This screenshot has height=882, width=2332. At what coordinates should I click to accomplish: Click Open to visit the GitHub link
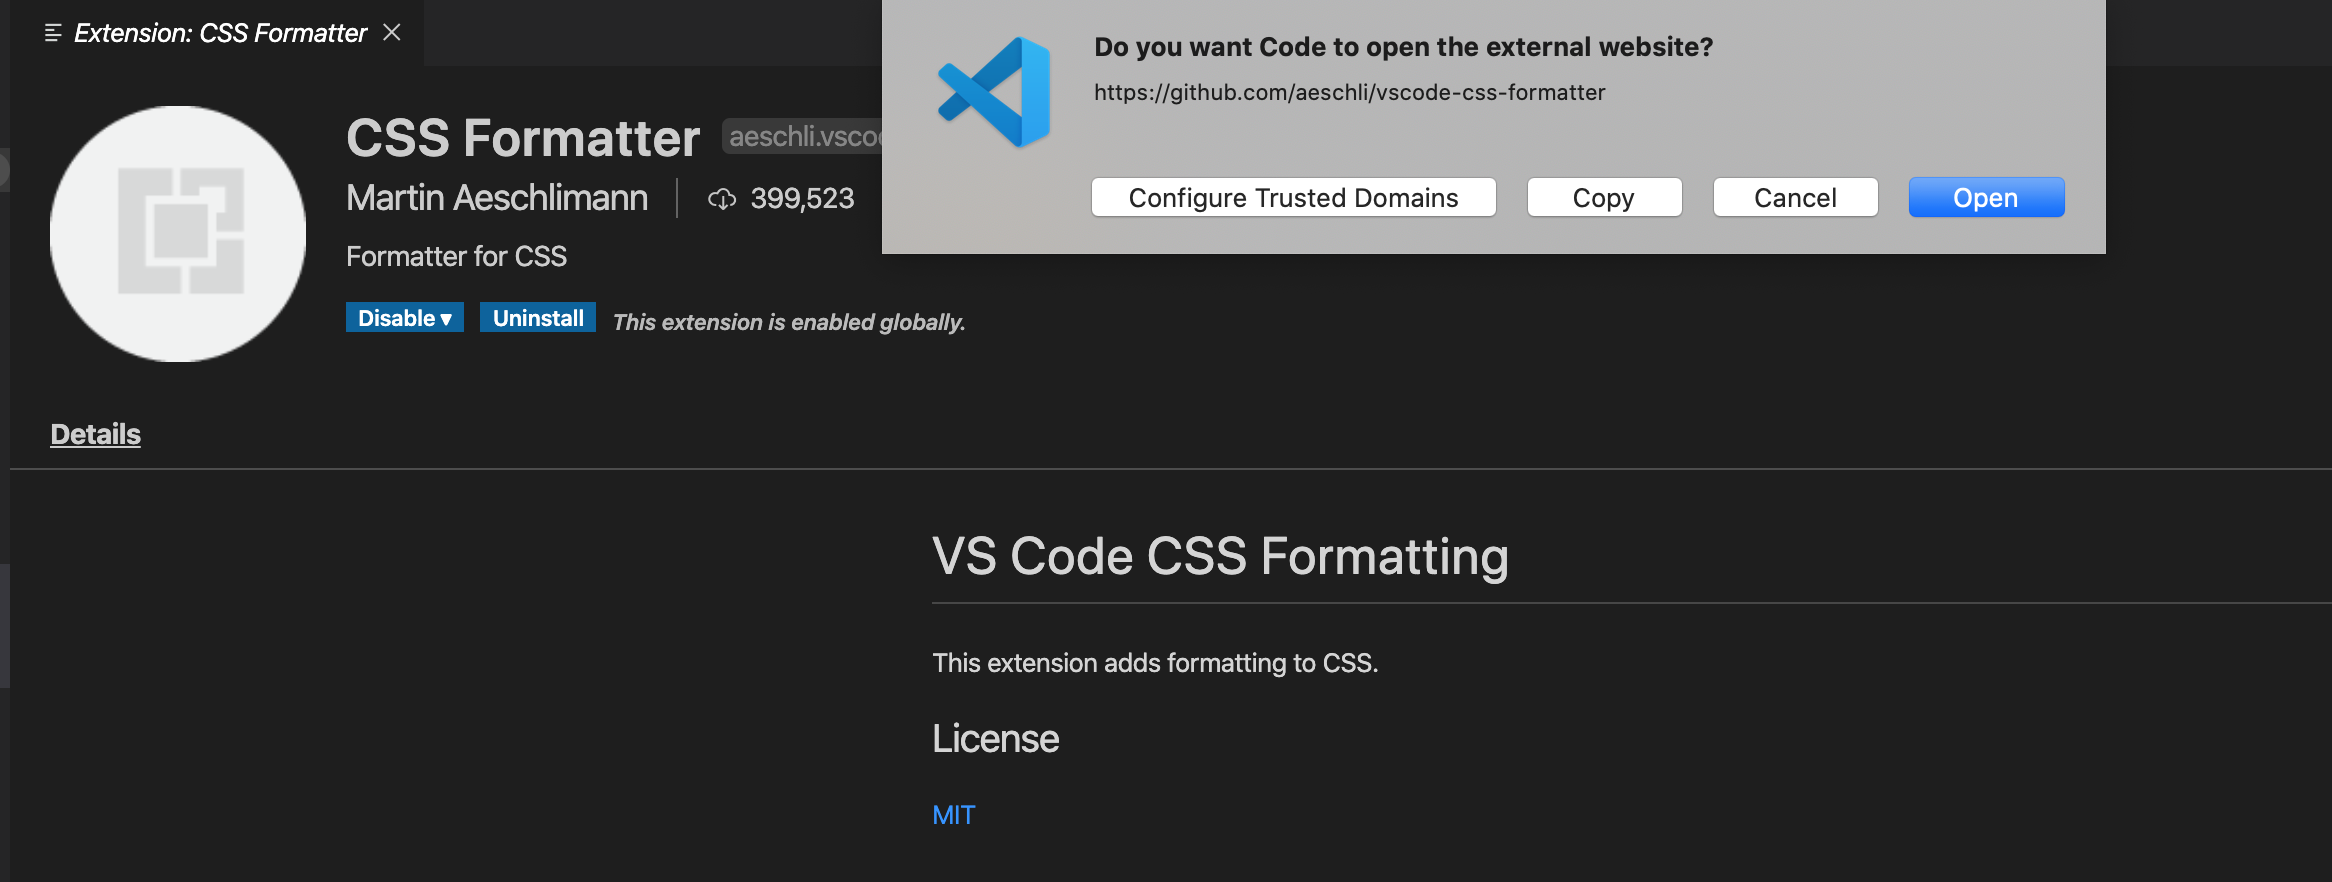click(x=1986, y=198)
